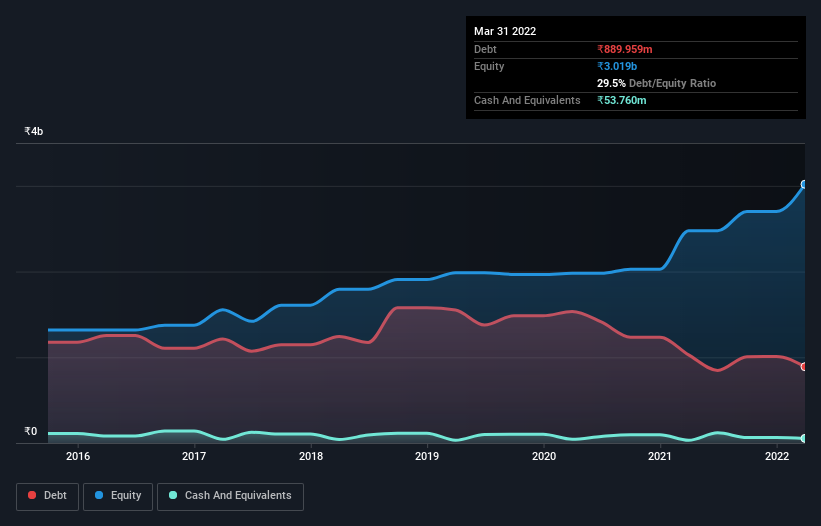Click the red Debt endpoint marker

click(804, 367)
